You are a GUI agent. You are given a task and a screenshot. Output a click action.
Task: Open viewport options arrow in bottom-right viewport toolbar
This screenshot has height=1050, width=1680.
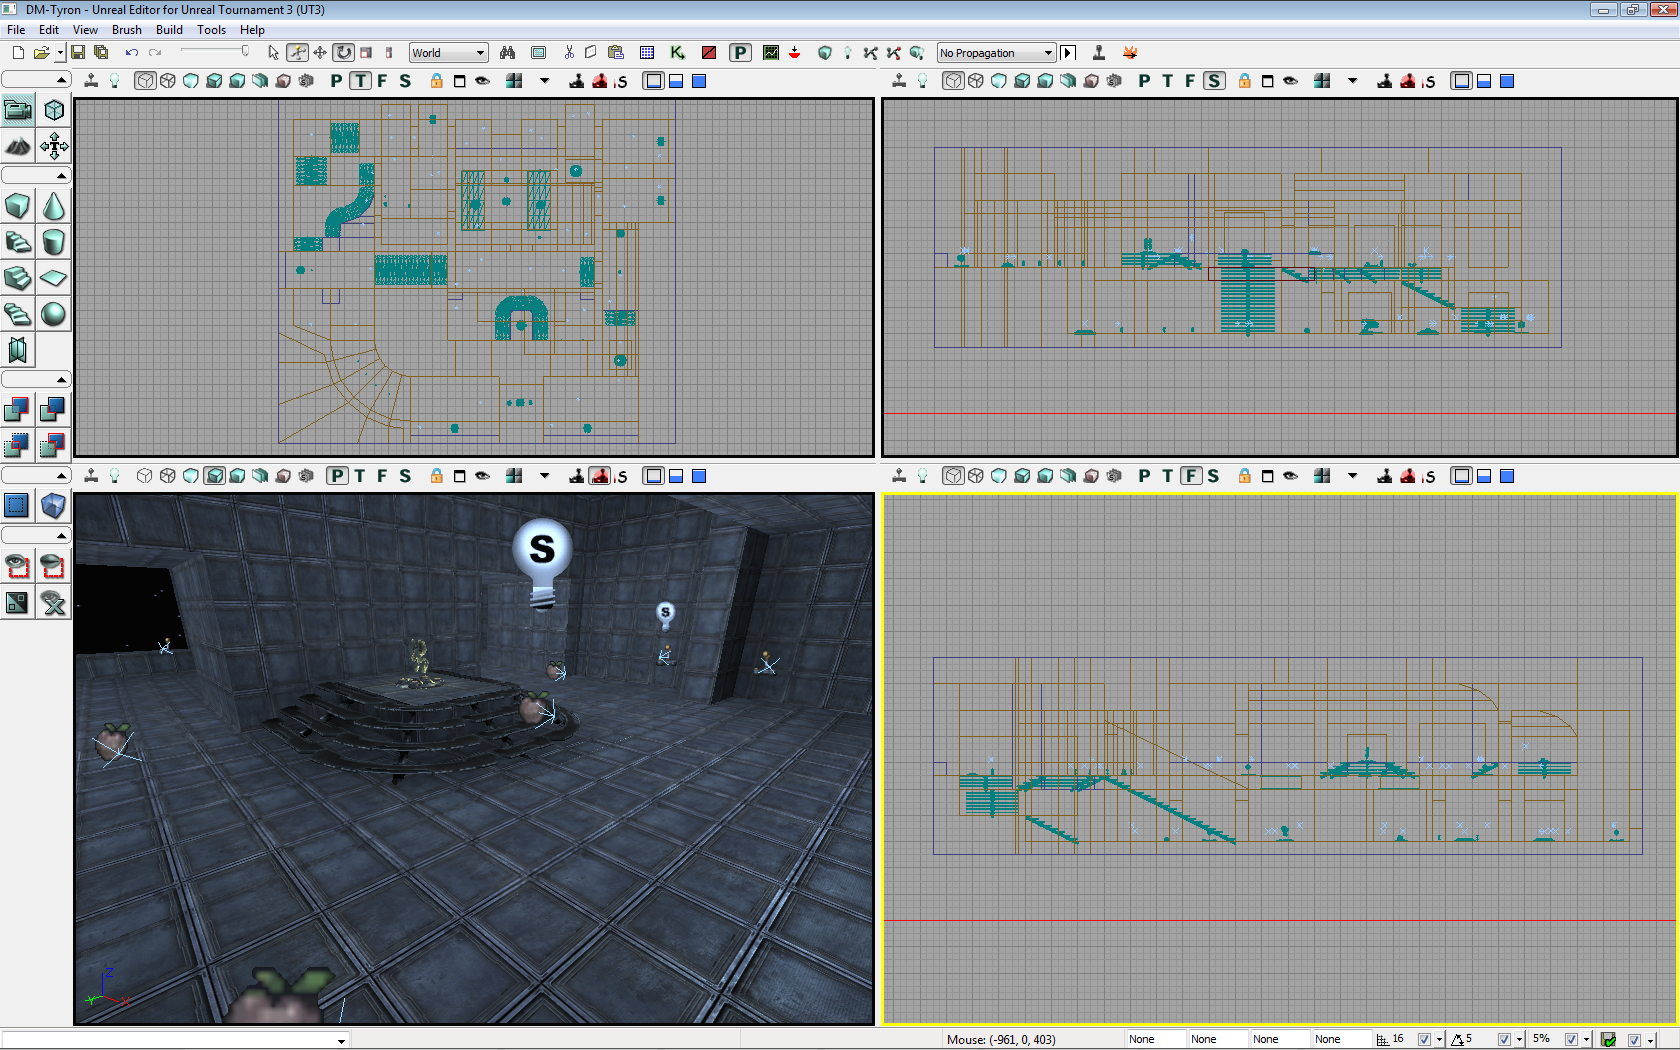click(x=1353, y=476)
